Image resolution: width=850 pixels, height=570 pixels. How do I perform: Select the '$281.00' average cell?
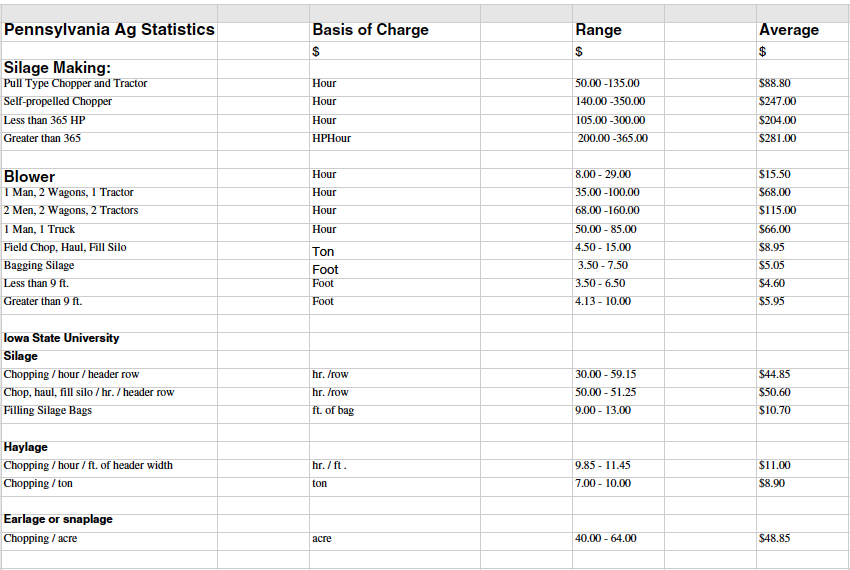[x=778, y=139]
